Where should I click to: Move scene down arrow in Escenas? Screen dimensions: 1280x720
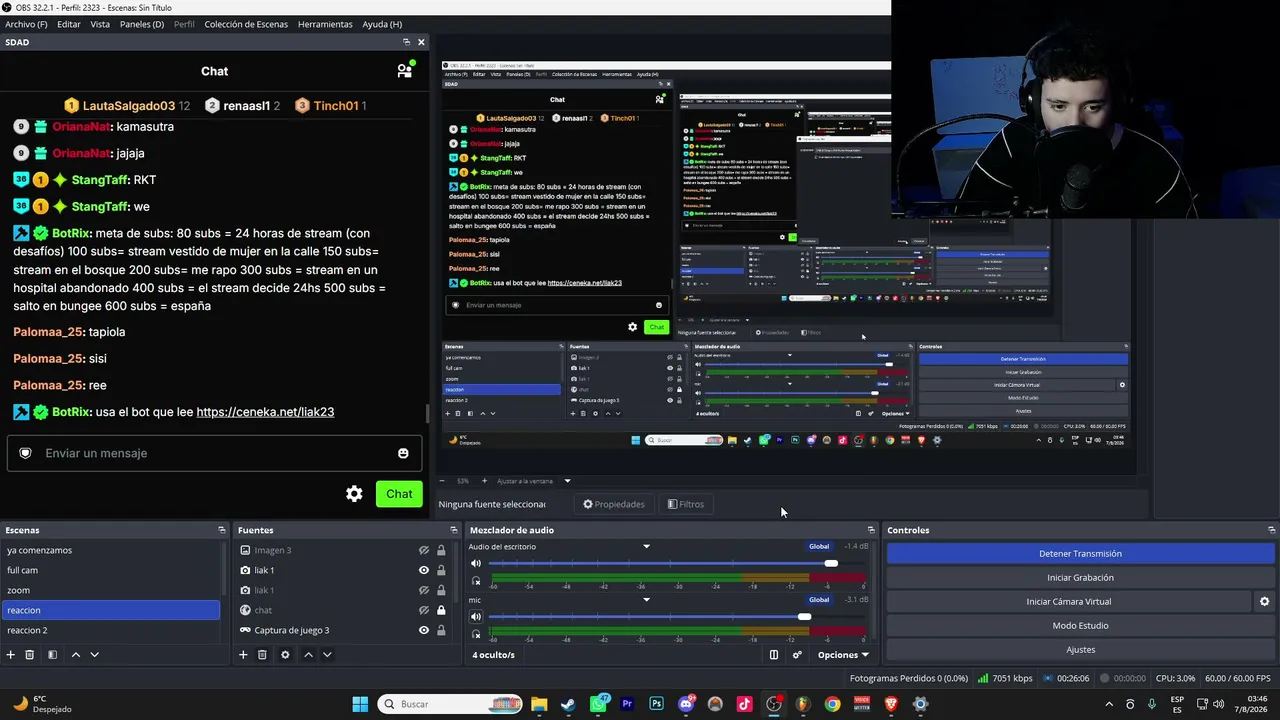click(94, 655)
